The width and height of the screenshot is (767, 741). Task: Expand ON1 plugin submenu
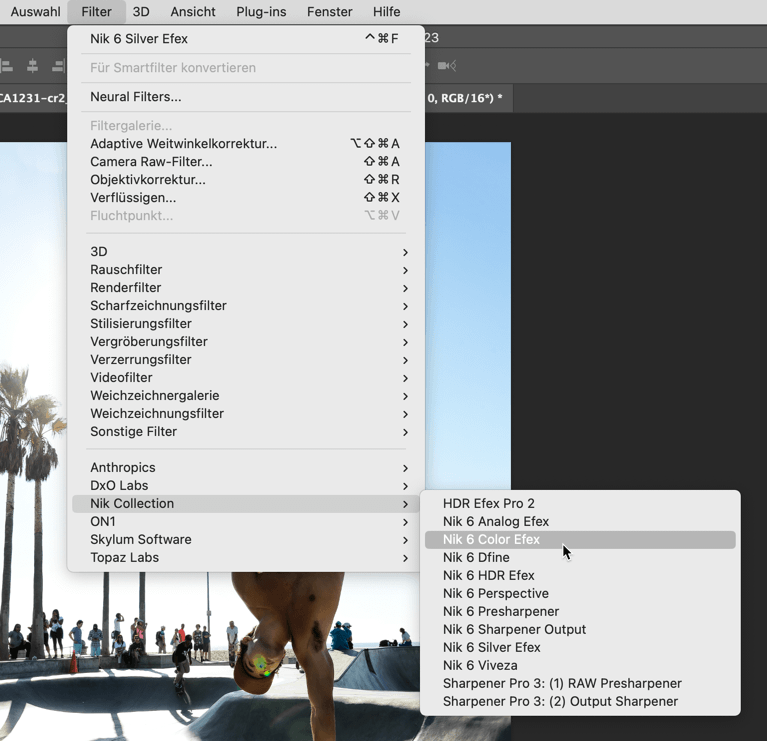click(x=246, y=522)
